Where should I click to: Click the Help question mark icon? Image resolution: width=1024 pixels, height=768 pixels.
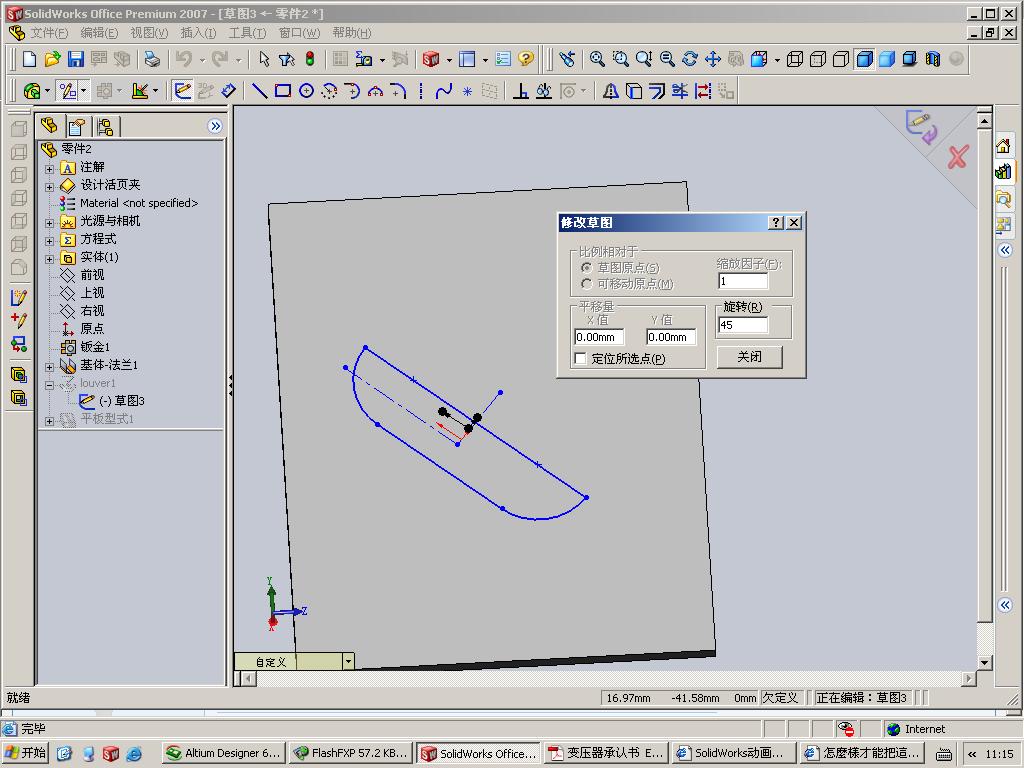(x=526, y=59)
